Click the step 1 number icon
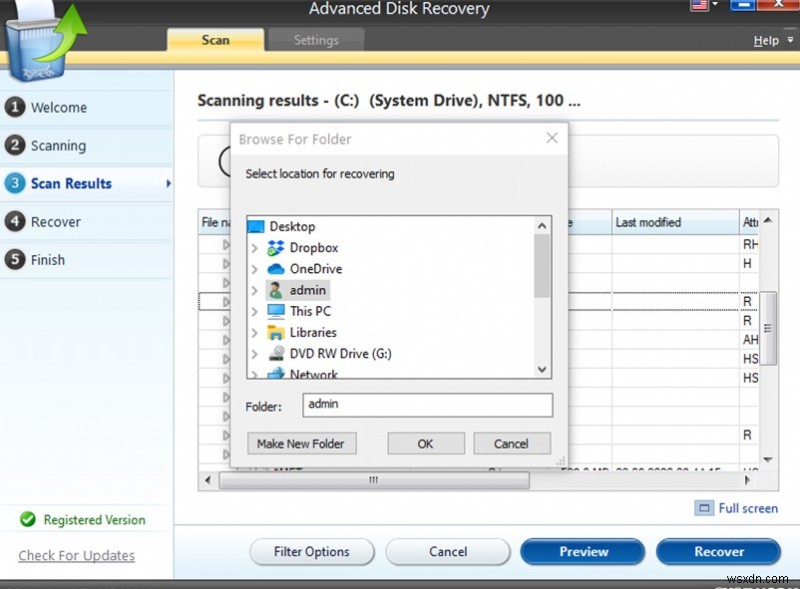The image size is (800, 589). tap(15, 107)
